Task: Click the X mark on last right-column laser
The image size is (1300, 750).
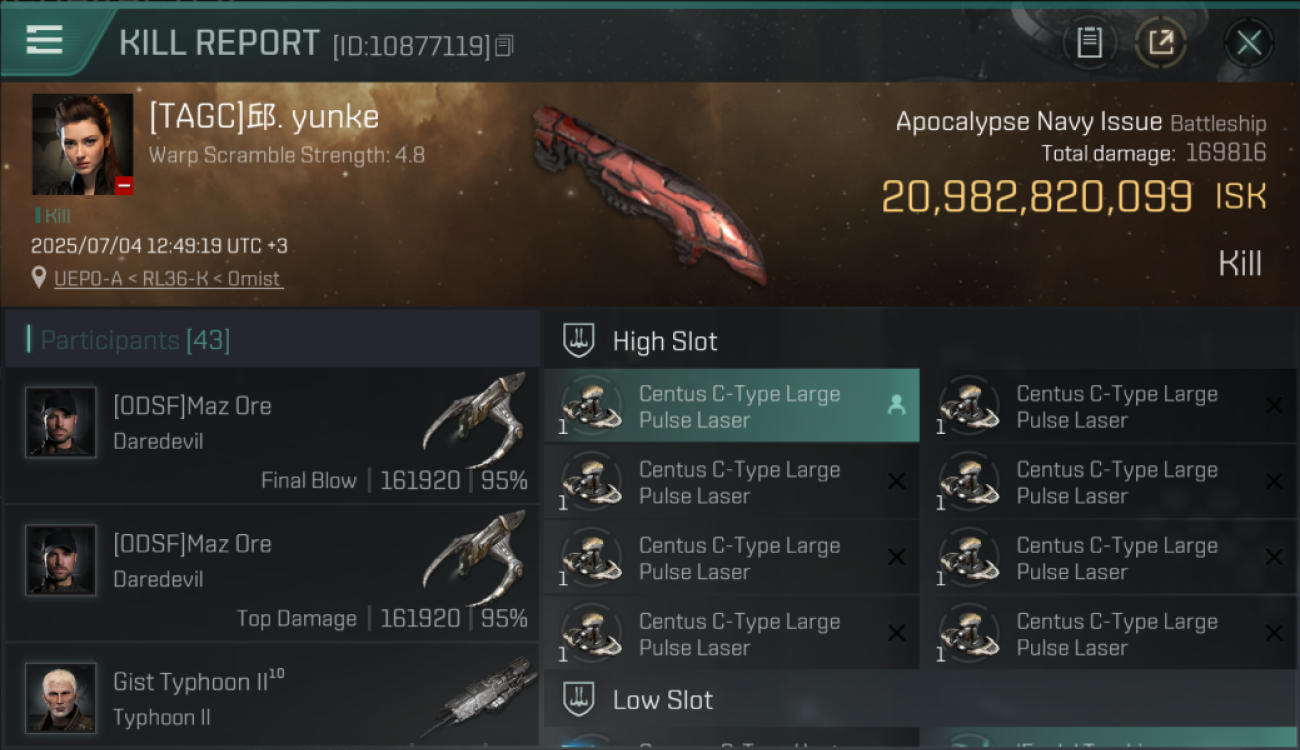Action: pyautogui.click(x=1274, y=632)
